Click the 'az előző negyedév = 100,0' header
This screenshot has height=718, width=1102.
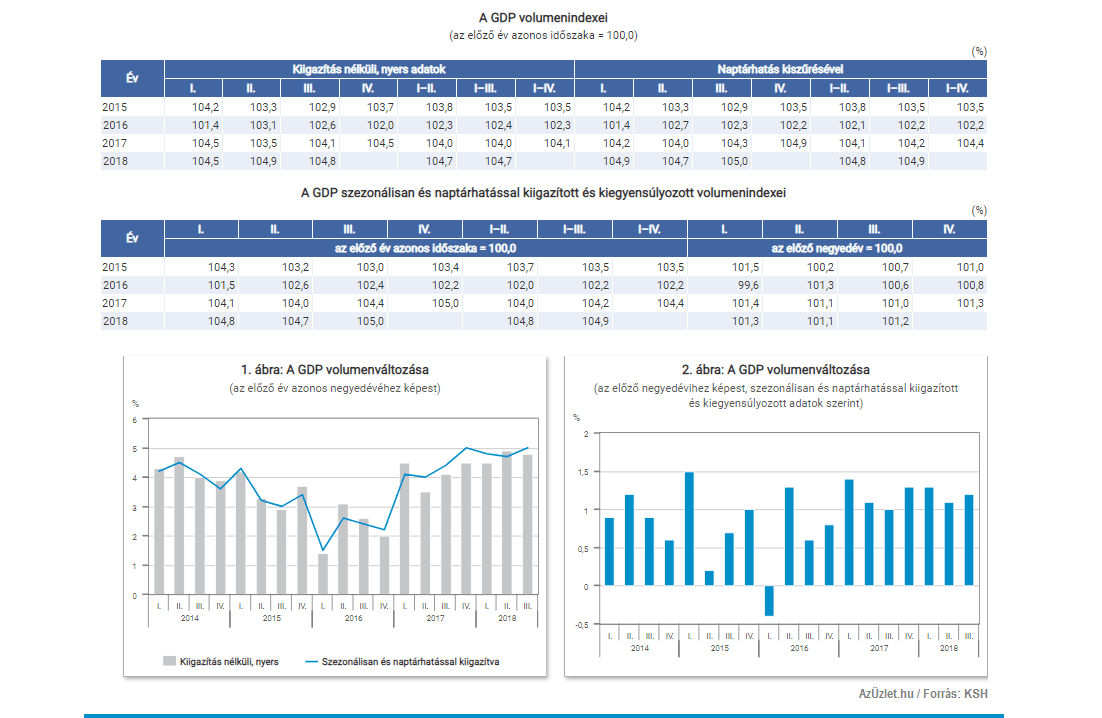837,248
